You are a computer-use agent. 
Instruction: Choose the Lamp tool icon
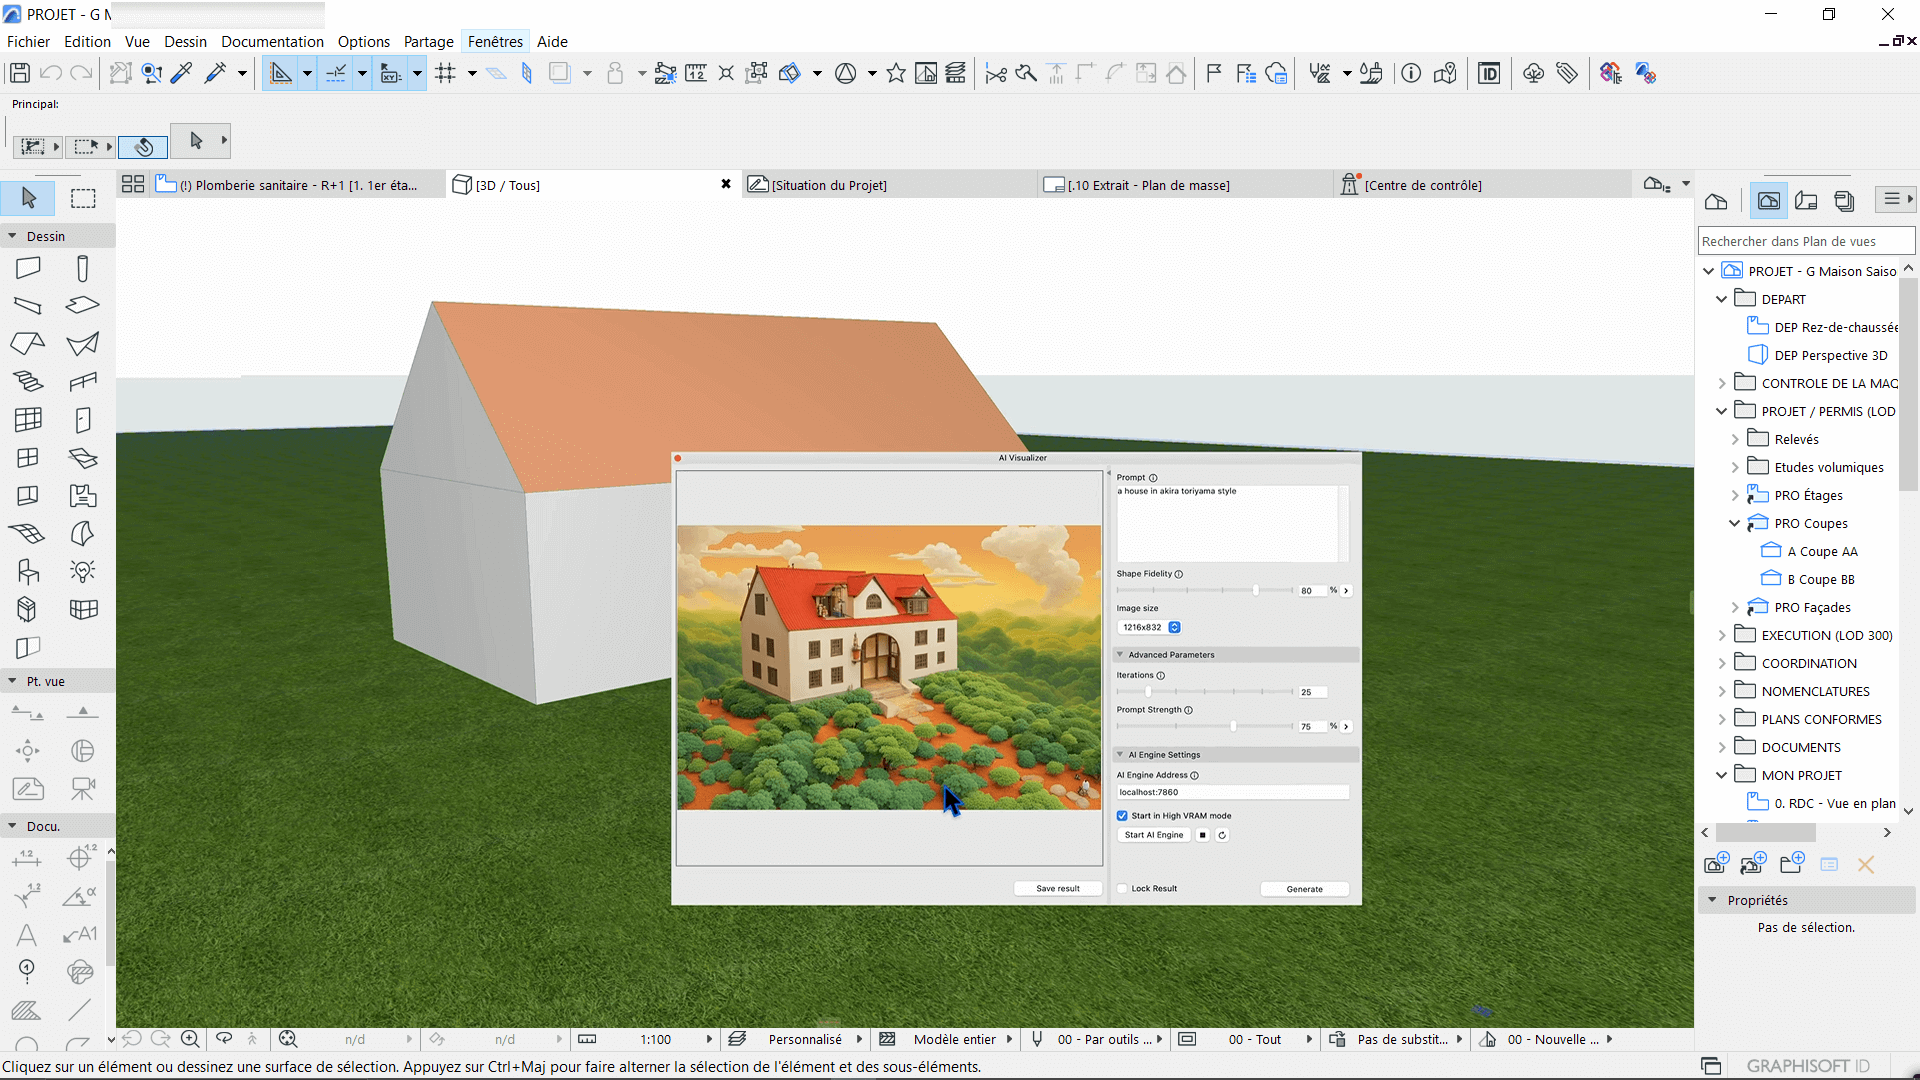coord(83,571)
